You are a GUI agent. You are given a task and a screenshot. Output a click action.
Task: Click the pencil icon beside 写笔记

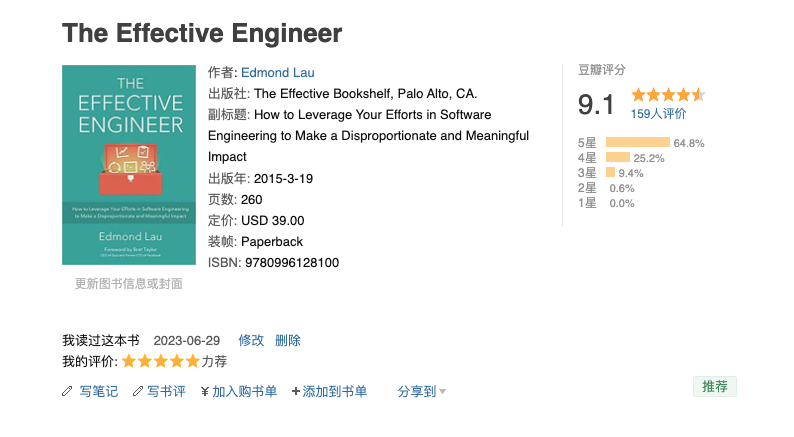pyautogui.click(x=67, y=392)
